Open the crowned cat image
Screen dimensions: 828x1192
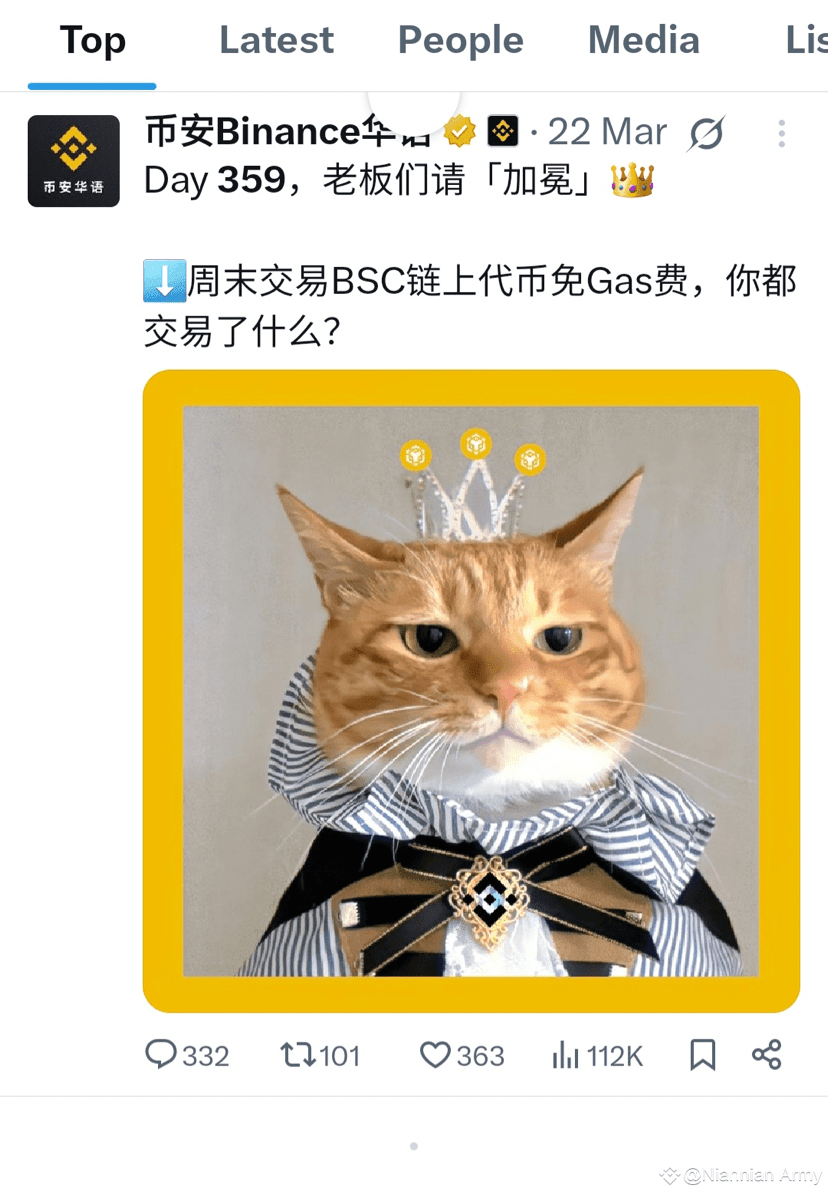(x=471, y=691)
